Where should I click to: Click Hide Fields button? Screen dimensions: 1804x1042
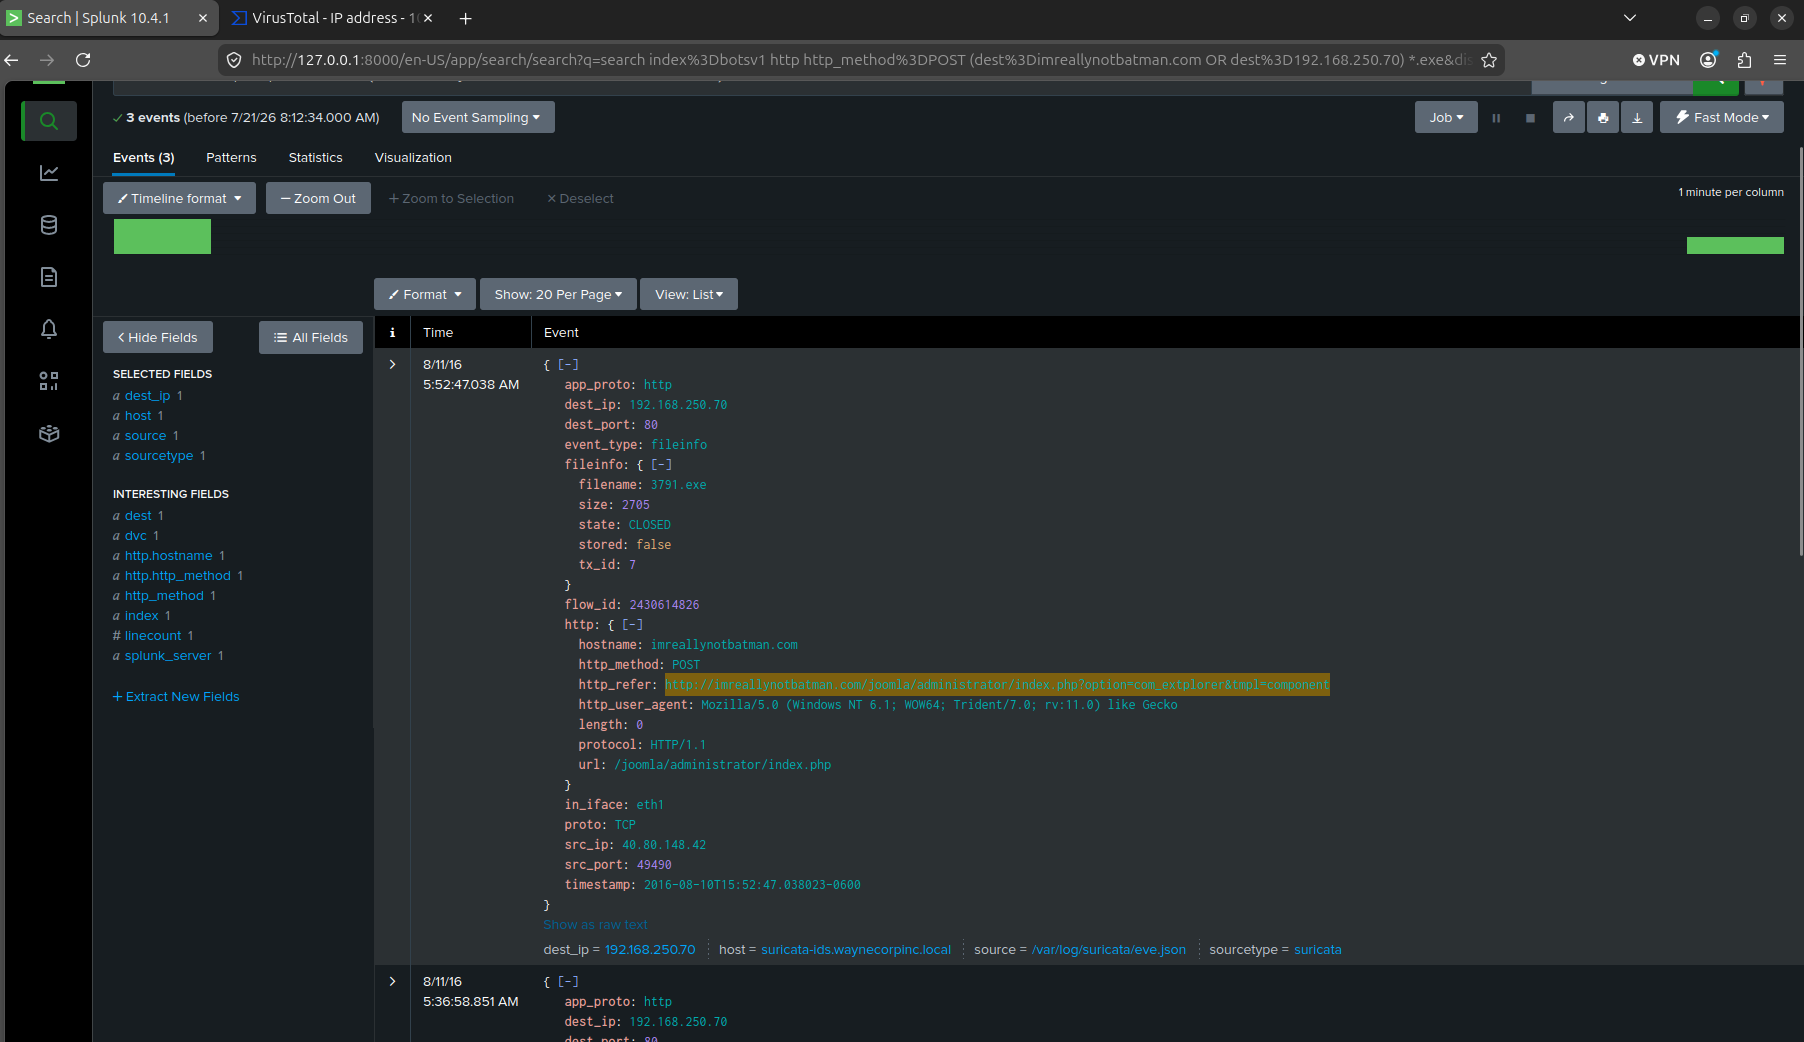click(158, 337)
